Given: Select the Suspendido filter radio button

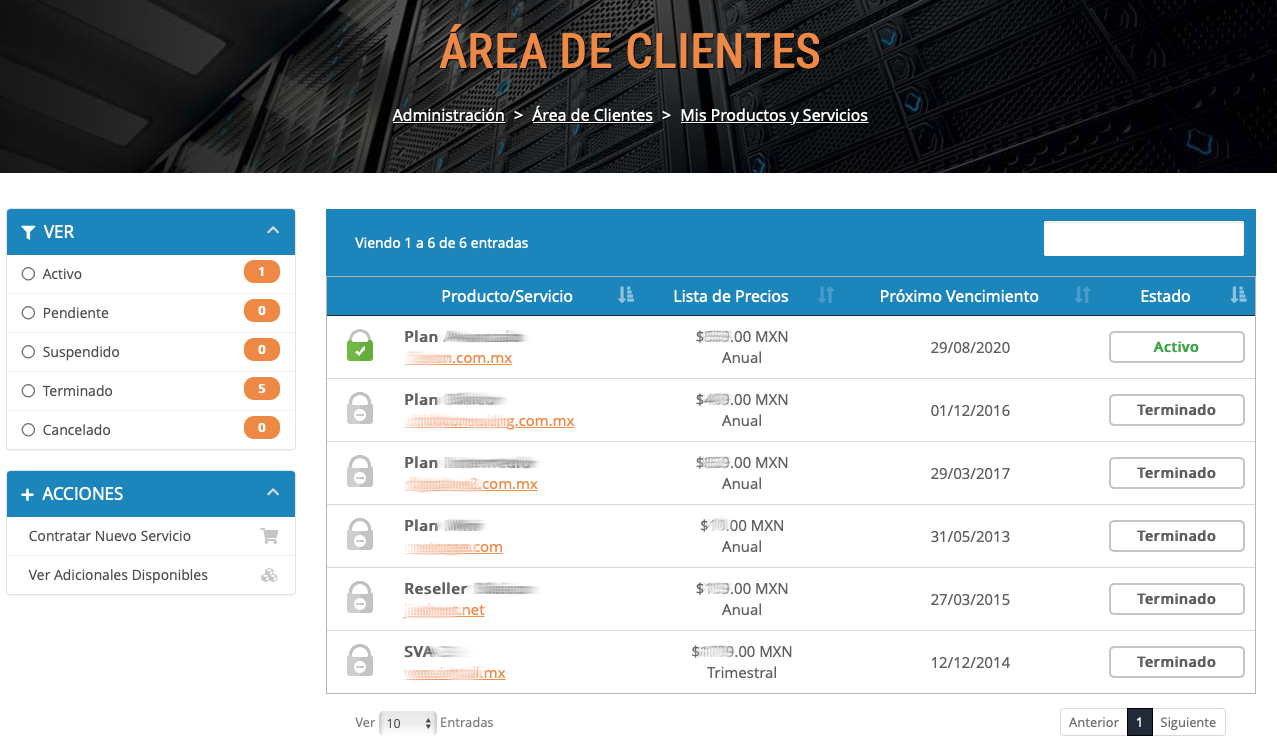Looking at the screenshot, I should click(28, 352).
